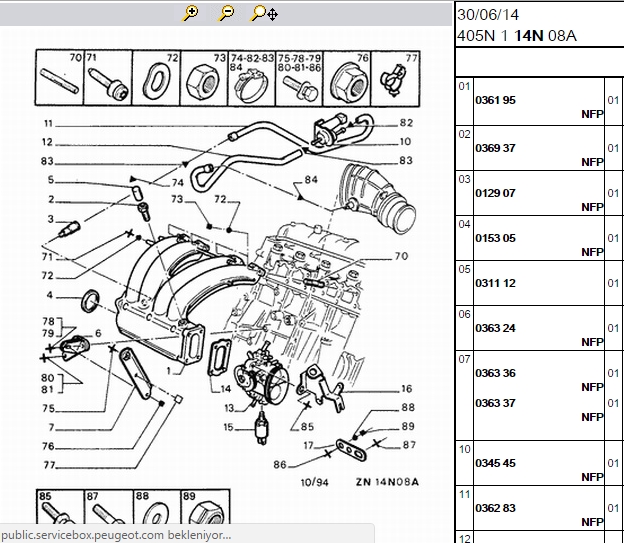Click the part 70 stud thumbnail
Viewport: 624px width, 543px height.
[x=59, y=78]
